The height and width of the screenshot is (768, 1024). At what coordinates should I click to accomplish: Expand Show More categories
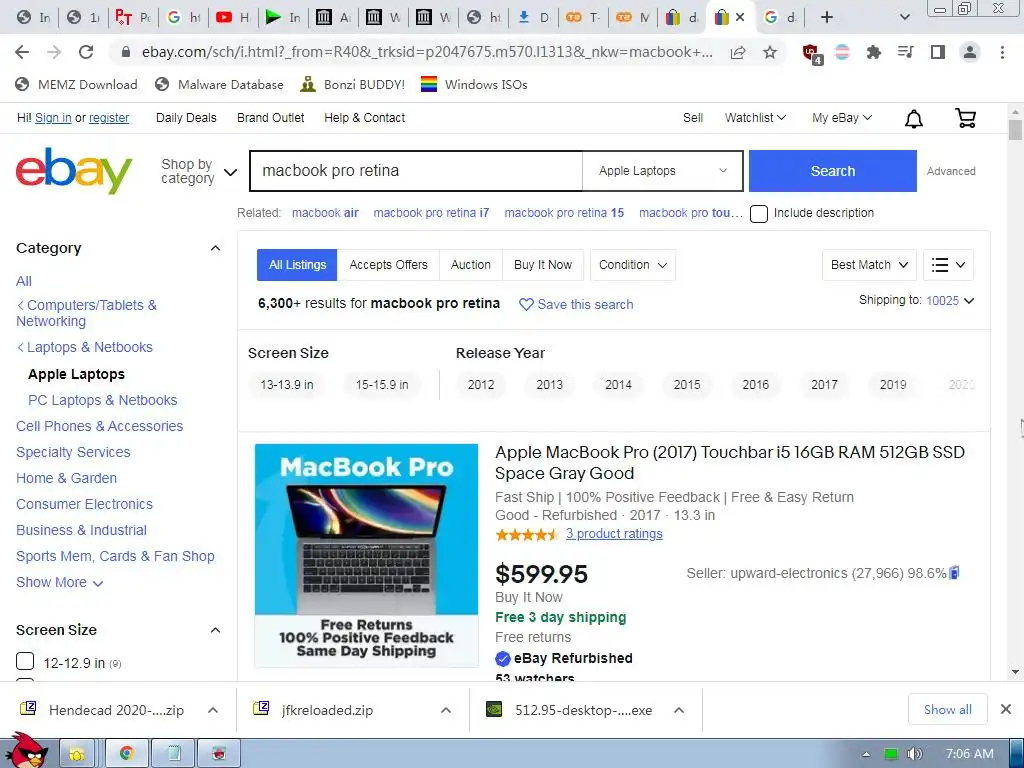(x=59, y=583)
